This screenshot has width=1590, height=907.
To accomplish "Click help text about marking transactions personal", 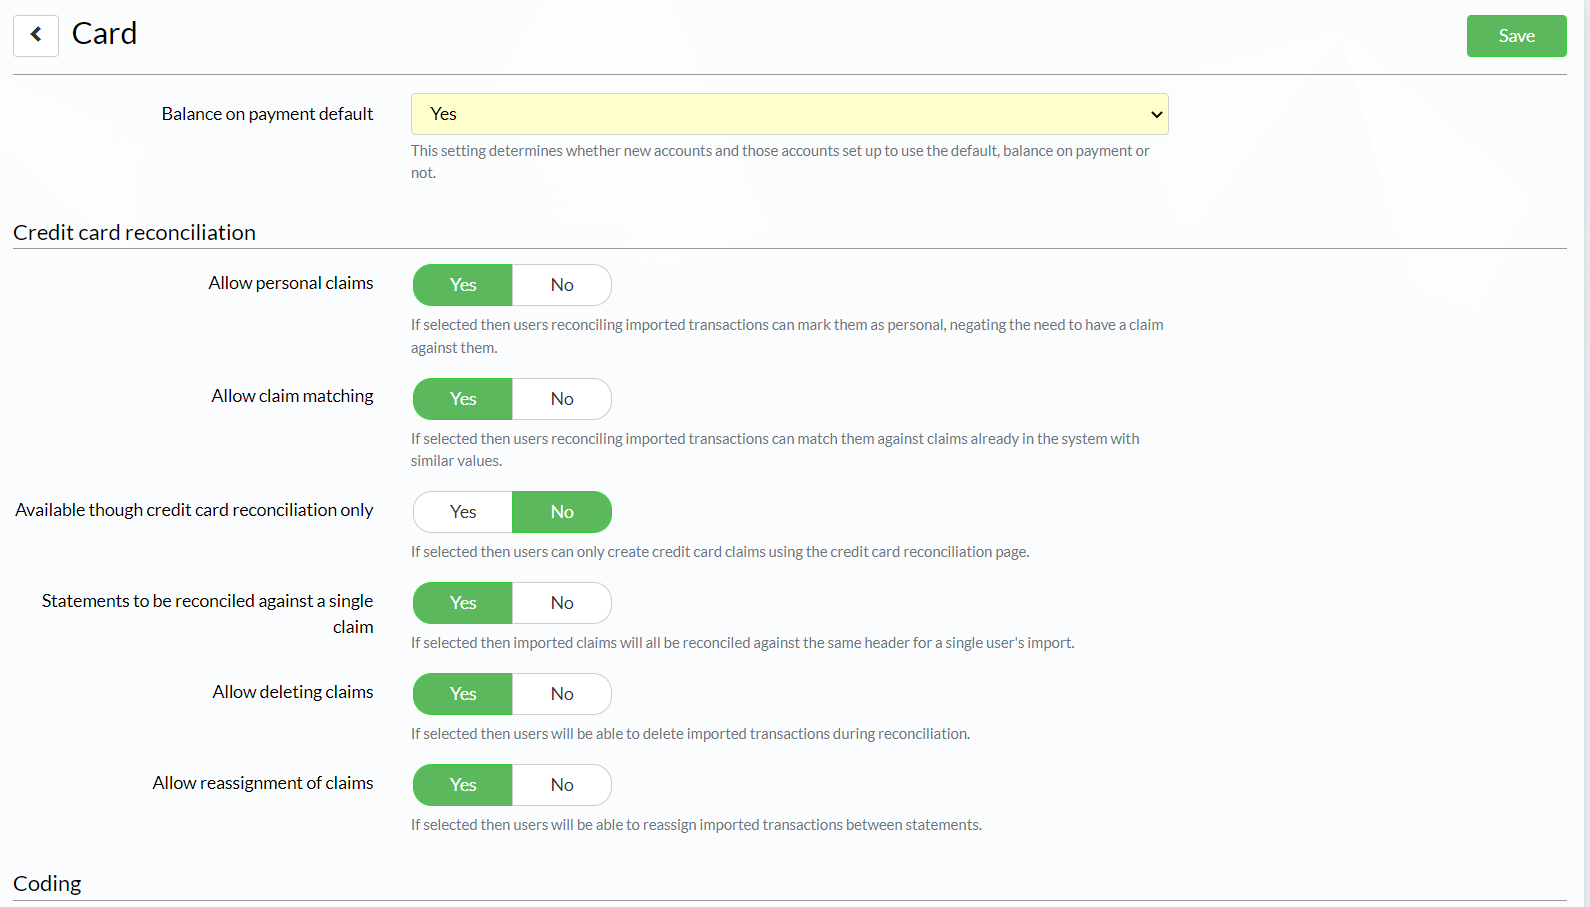I will 787,336.
